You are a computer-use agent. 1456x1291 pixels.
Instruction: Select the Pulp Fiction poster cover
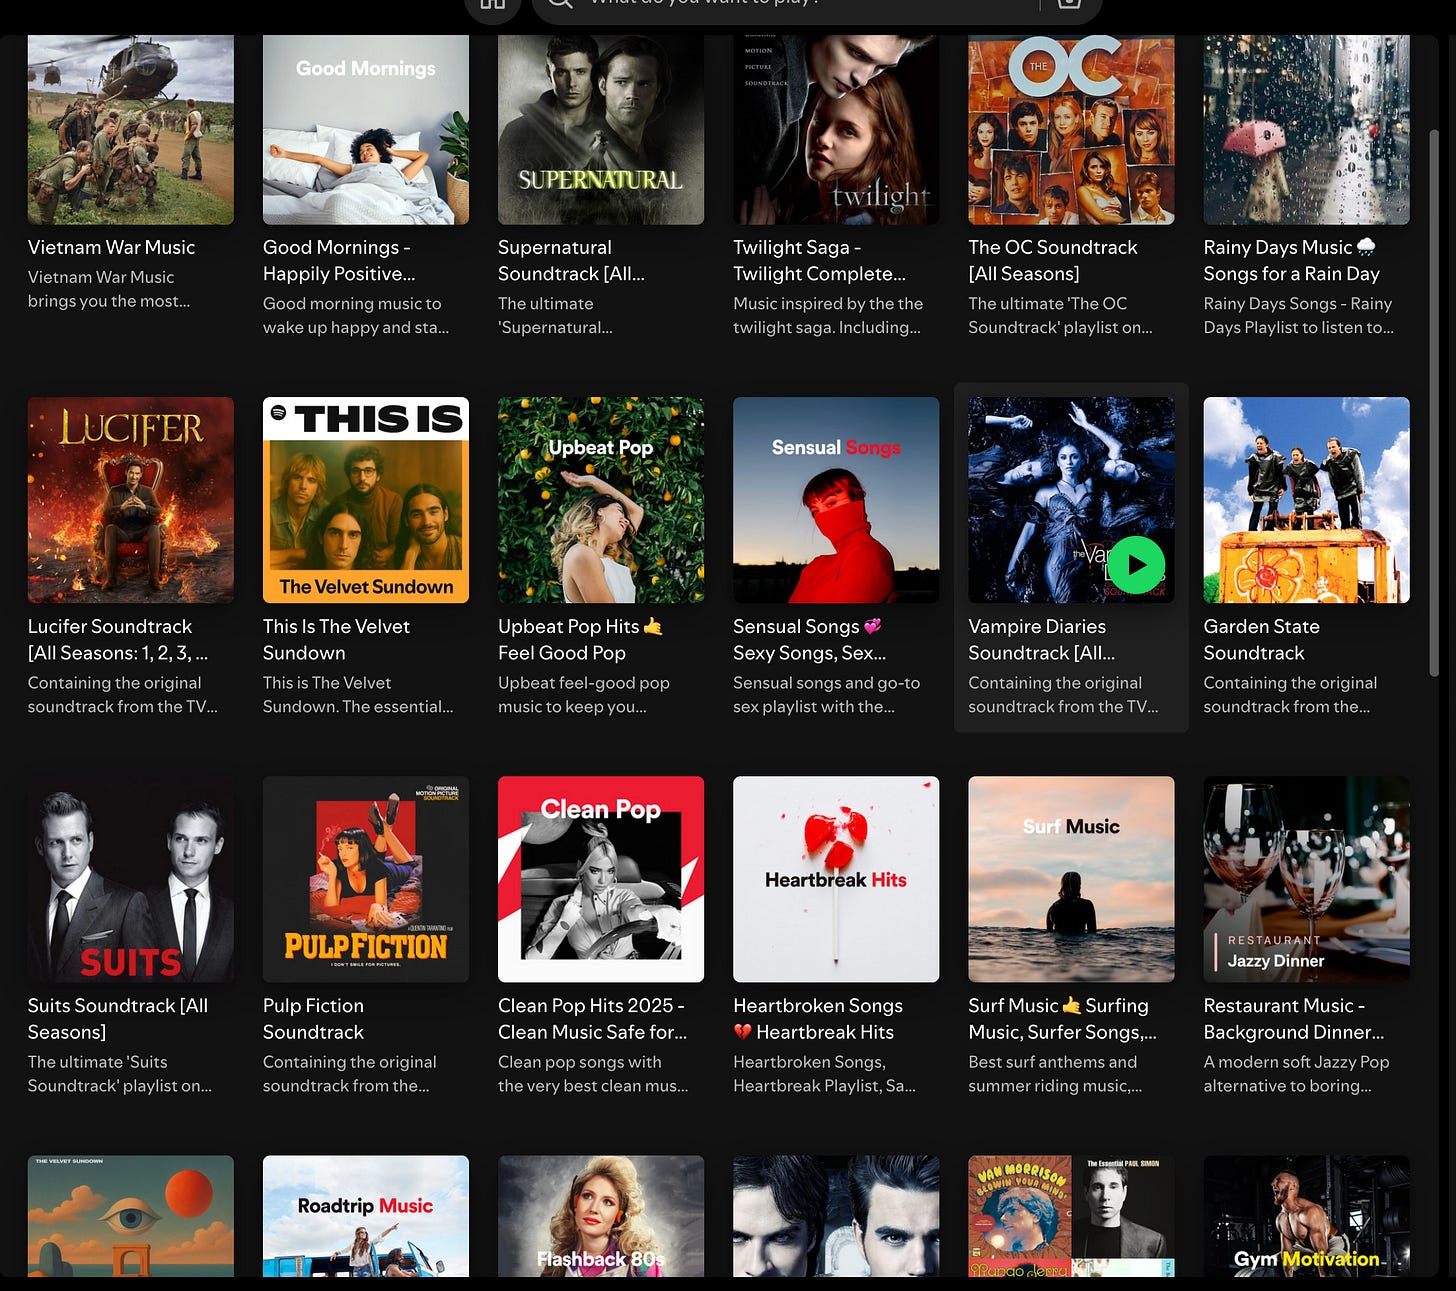tap(366, 879)
